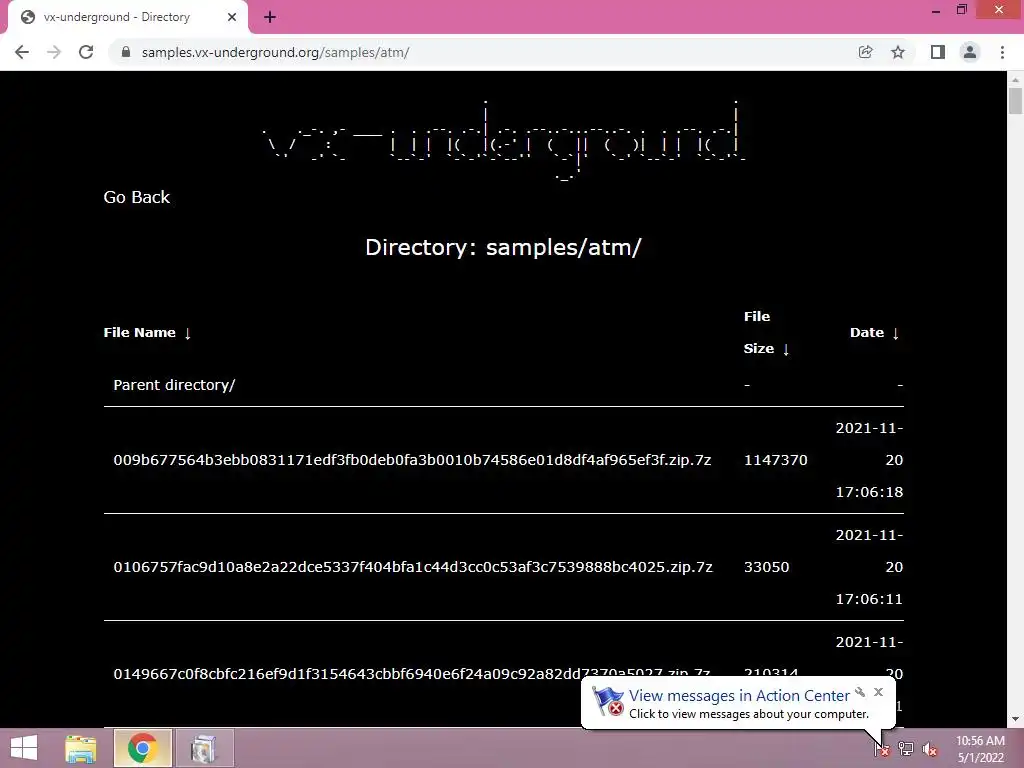Sort by Date arrow

click(x=896, y=333)
